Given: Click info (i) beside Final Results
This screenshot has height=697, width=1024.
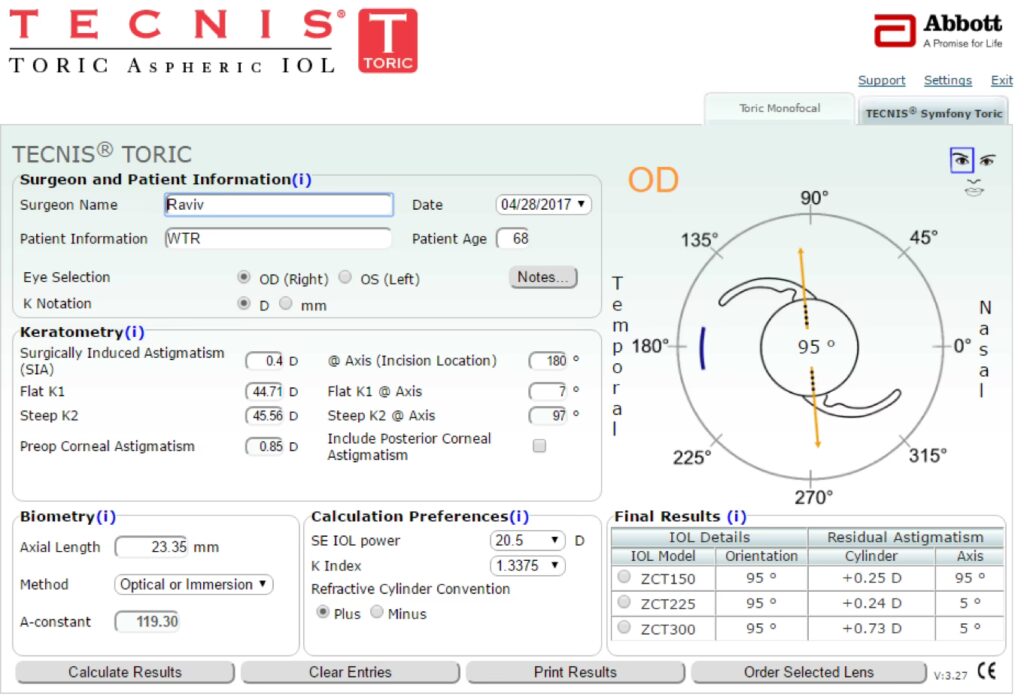Looking at the screenshot, I should (736, 517).
